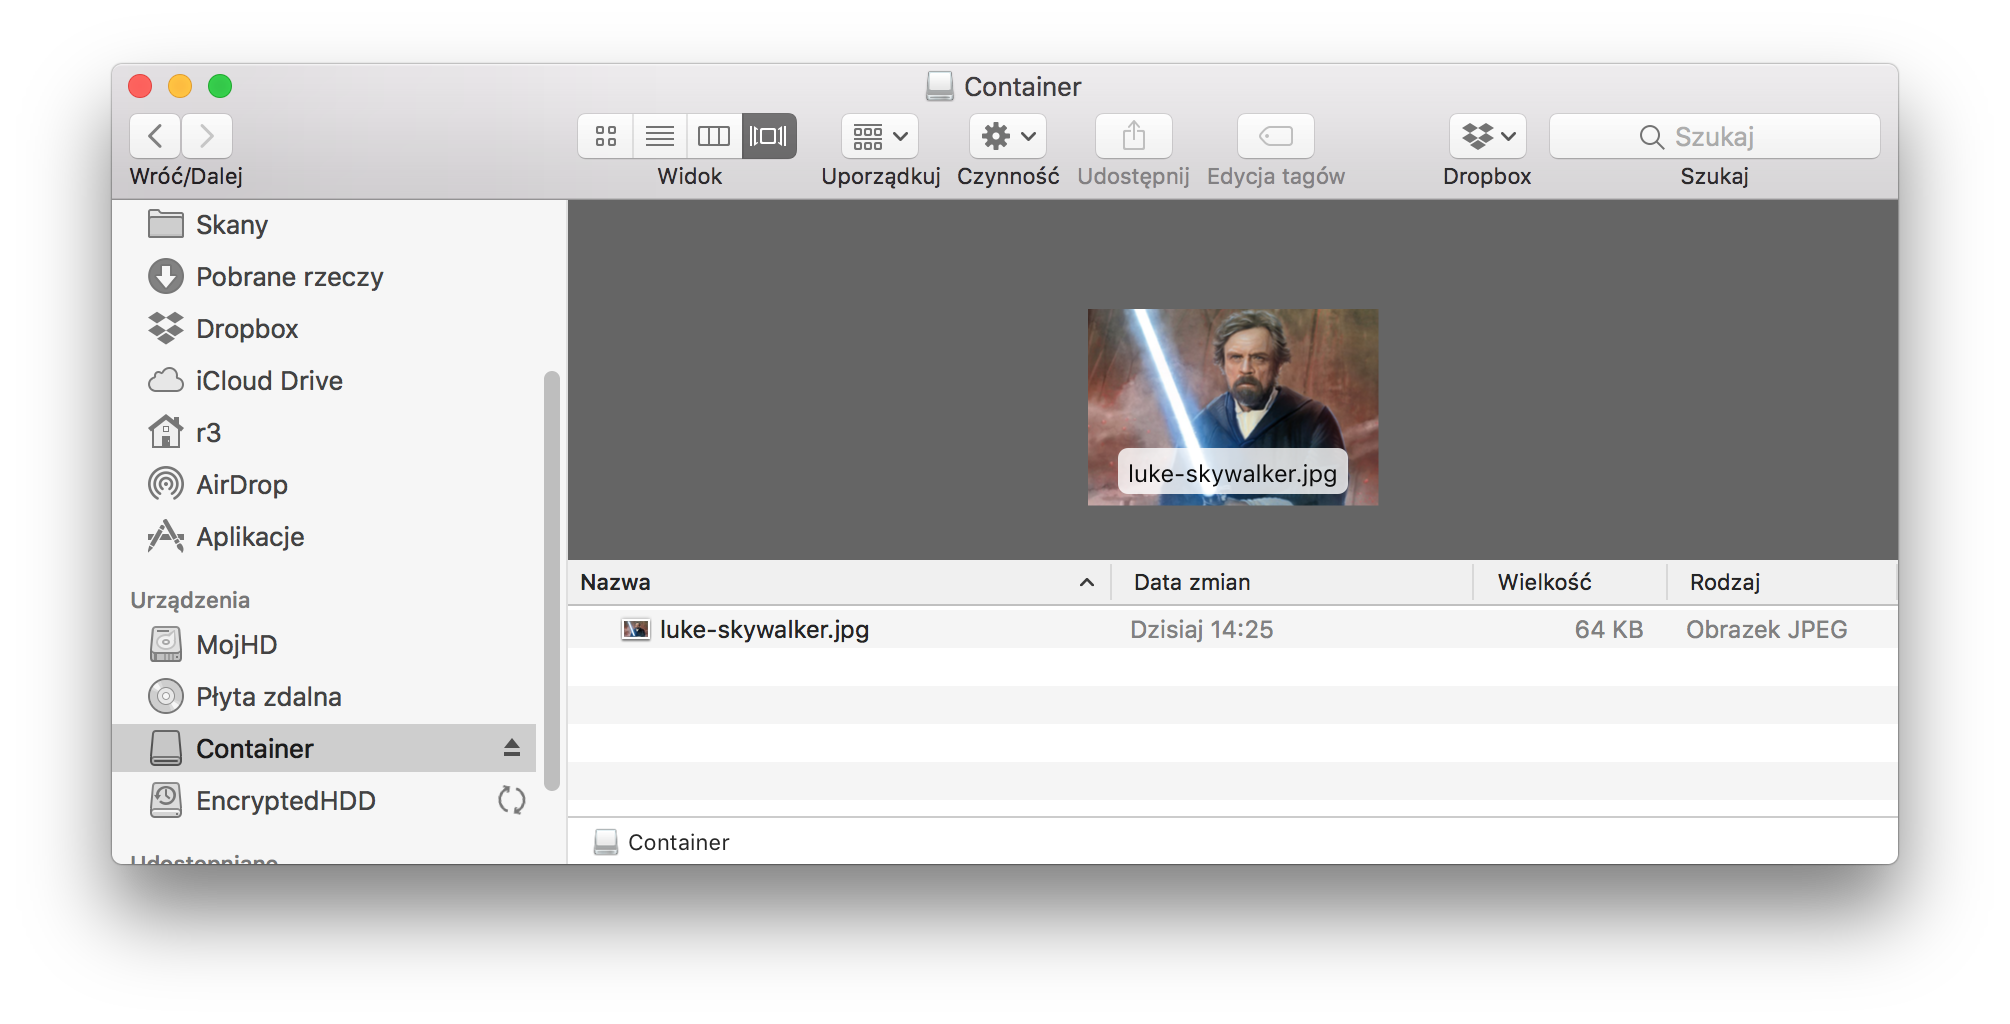Click the Szukaj search field
This screenshot has width=2010, height=1024.
1714,136
